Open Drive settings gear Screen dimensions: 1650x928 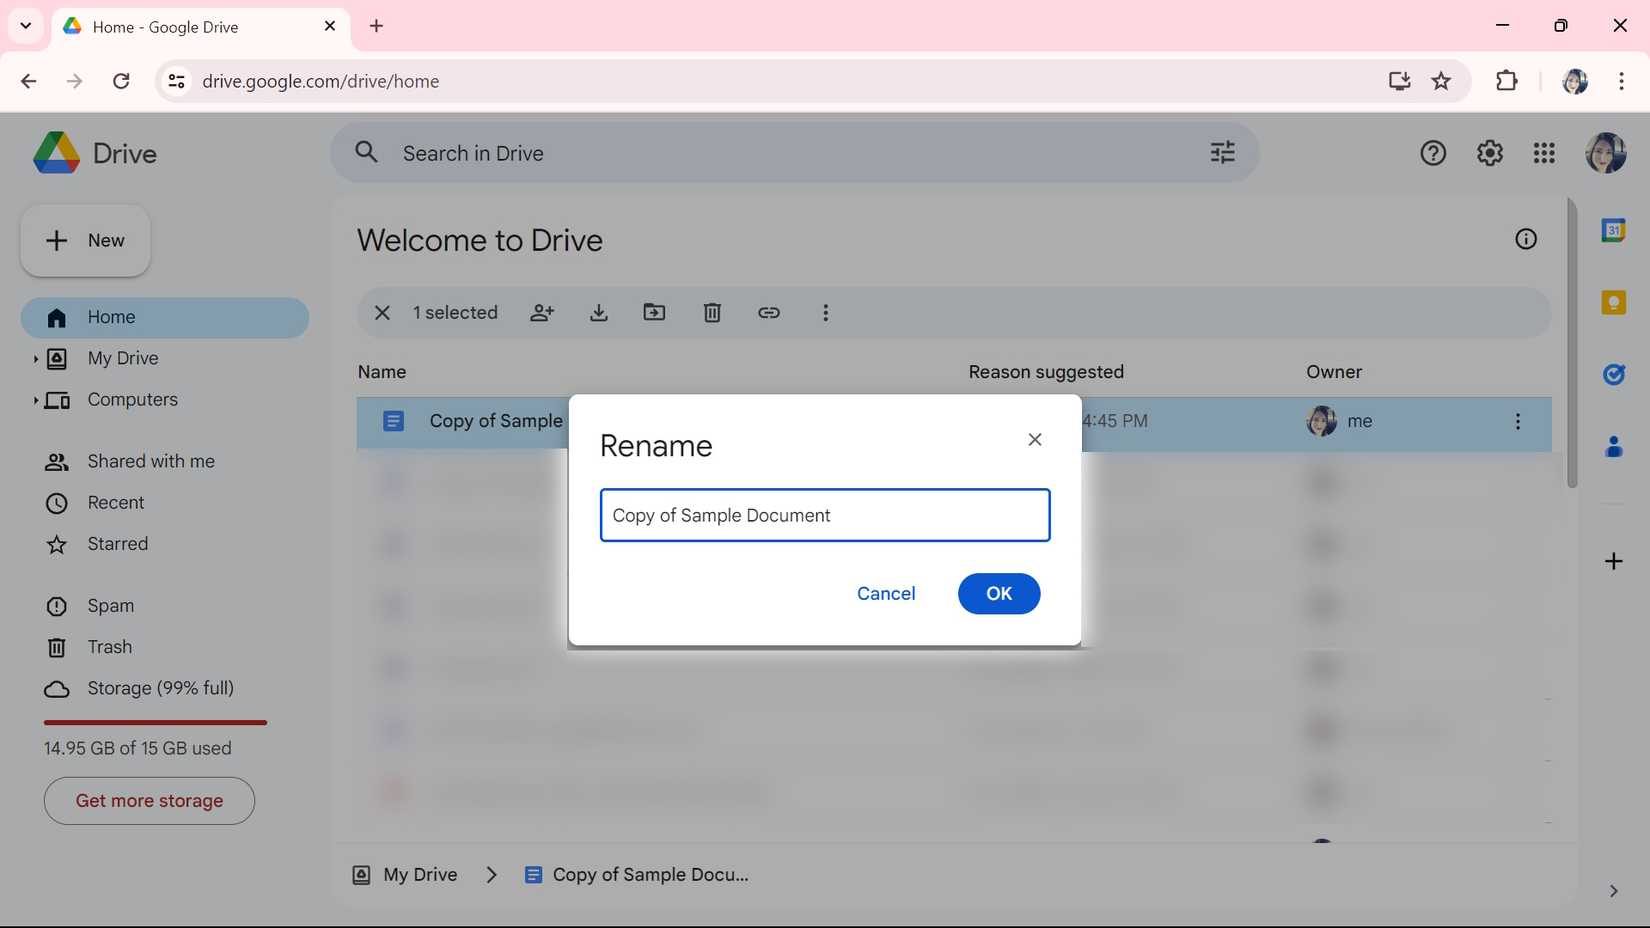pos(1489,152)
